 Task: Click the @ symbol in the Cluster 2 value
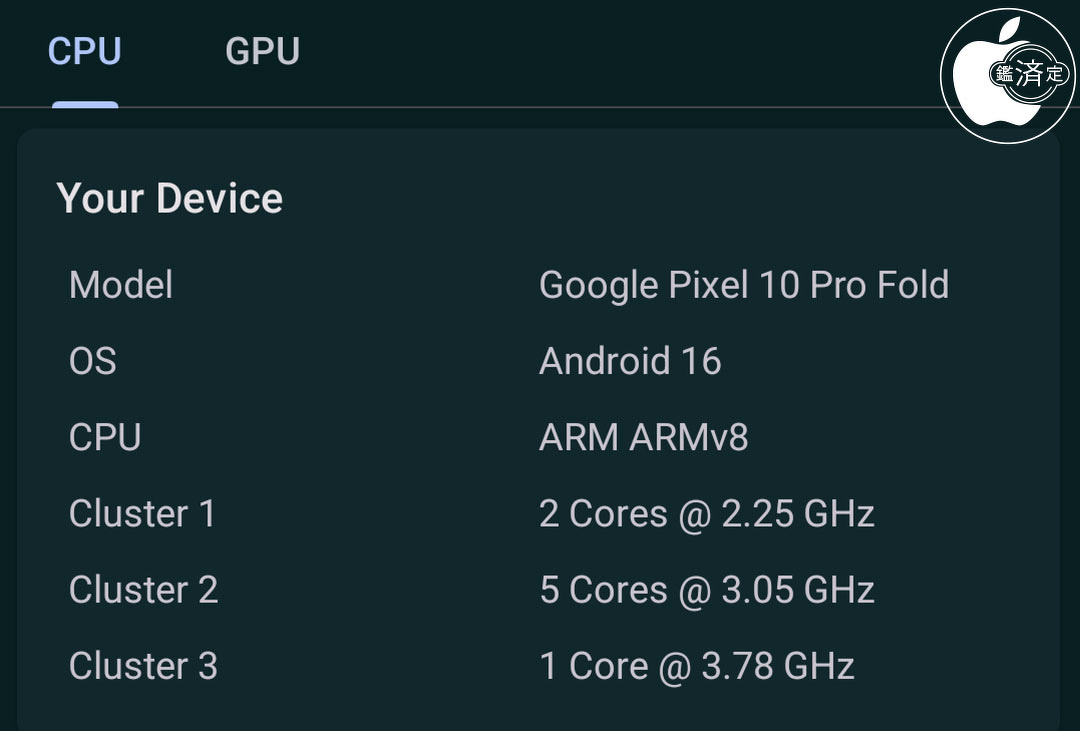click(x=695, y=590)
